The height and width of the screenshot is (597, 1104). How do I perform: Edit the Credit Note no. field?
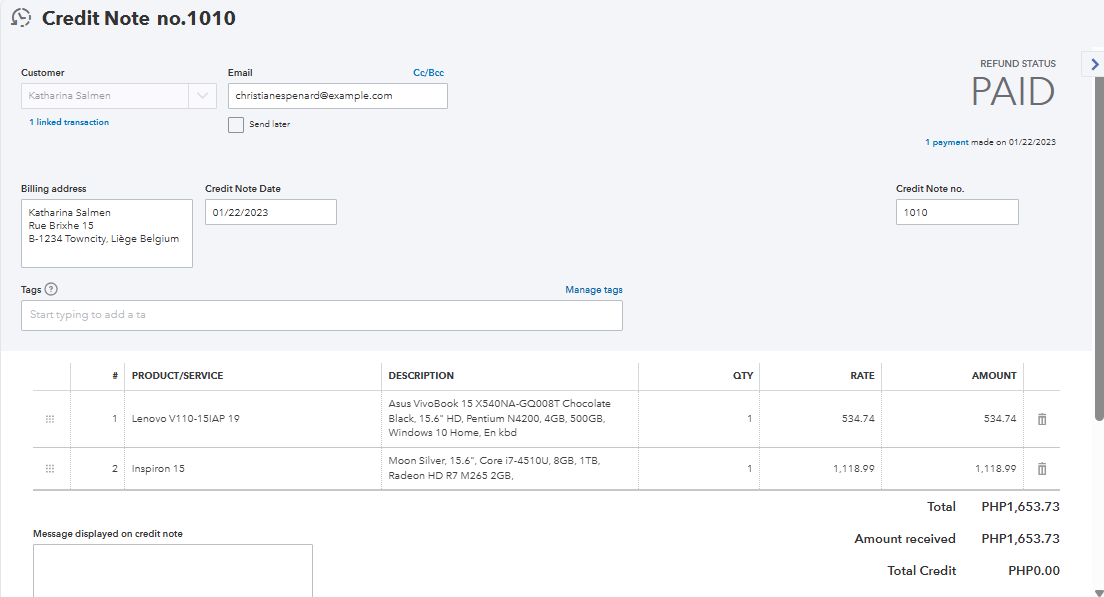(956, 212)
